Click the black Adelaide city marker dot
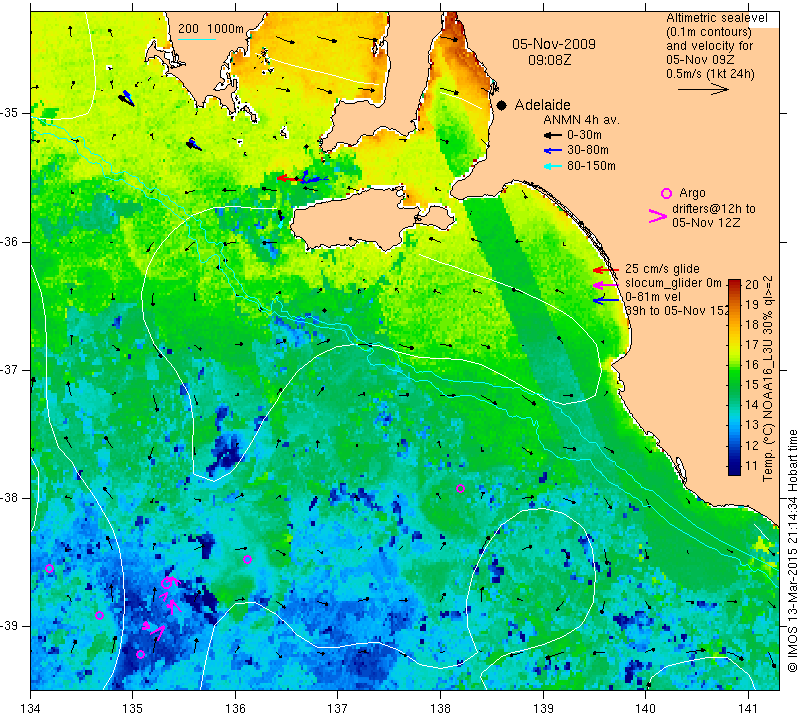The width and height of the screenshot is (800, 720). click(x=502, y=106)
